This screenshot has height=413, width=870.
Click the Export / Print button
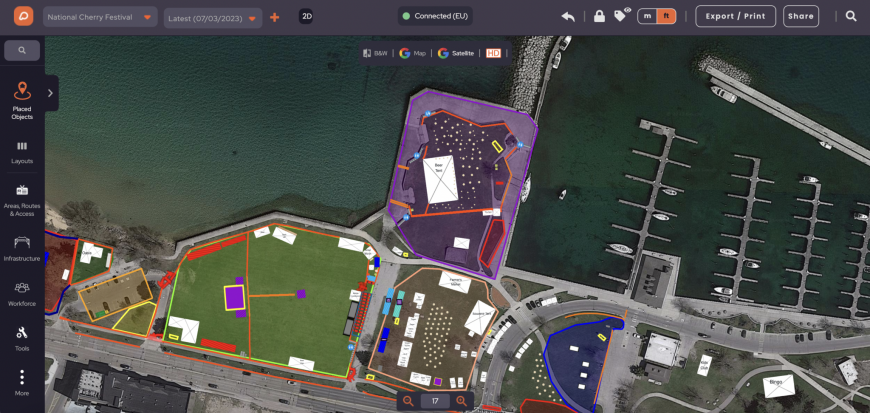click(738, 16)
